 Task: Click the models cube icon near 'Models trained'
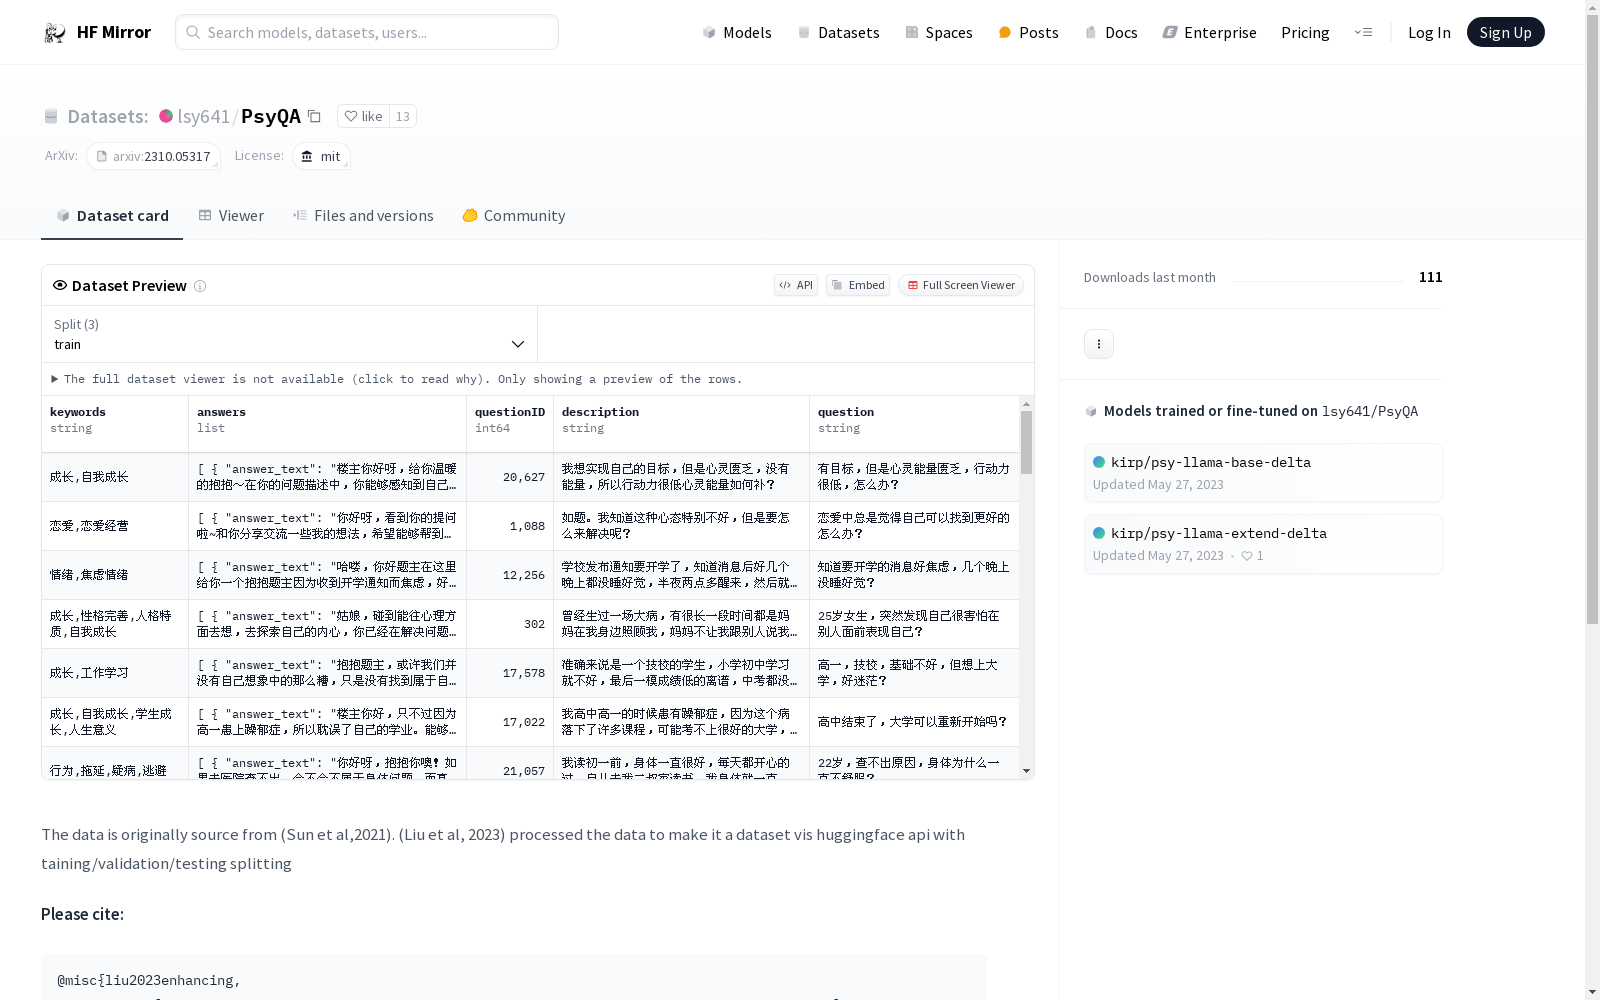[1091, 411]
